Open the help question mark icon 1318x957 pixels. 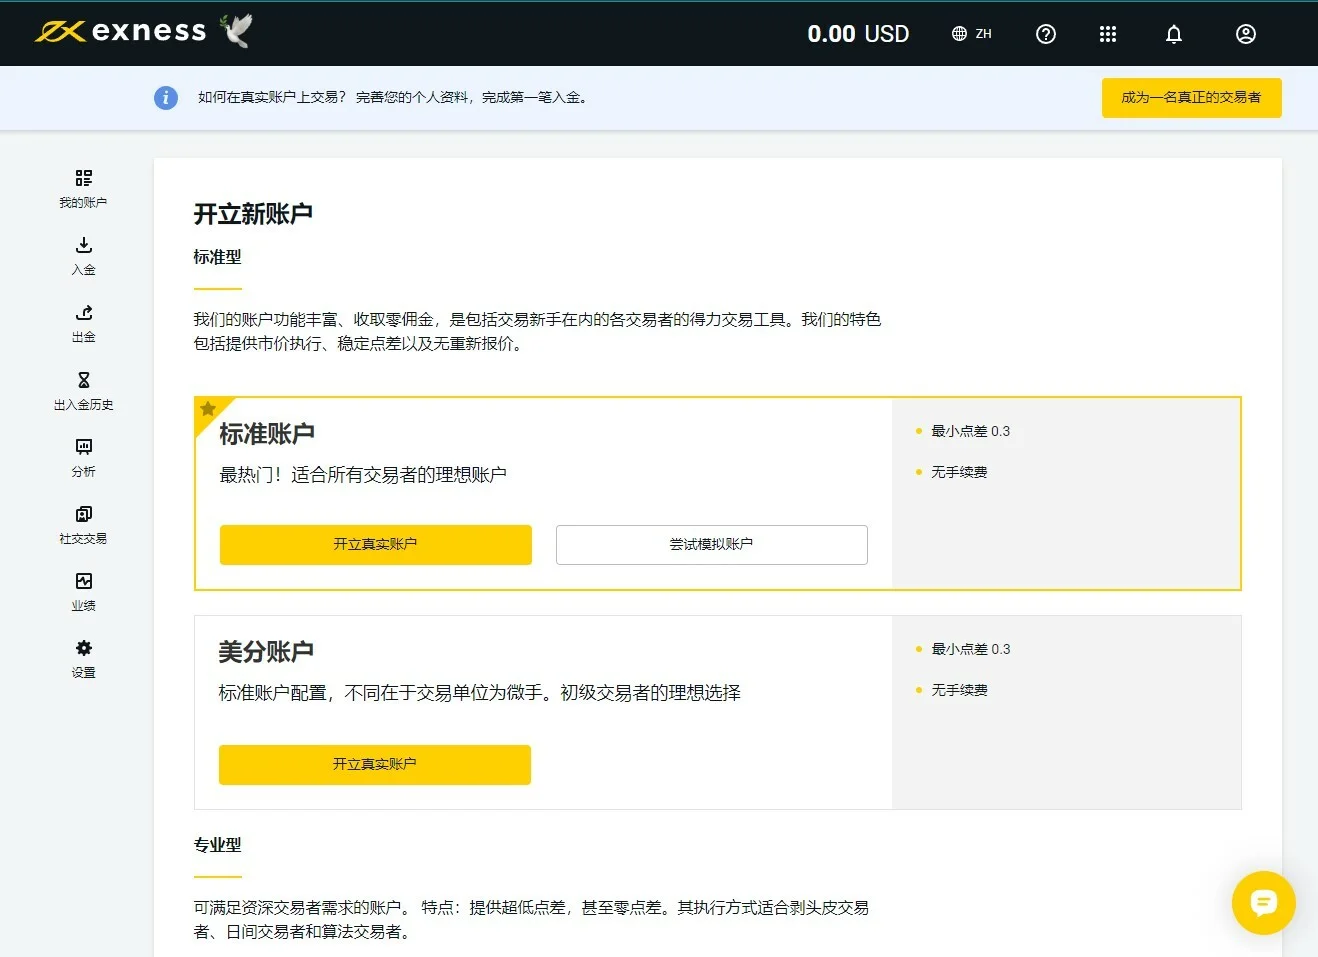tap(1046, 34)
